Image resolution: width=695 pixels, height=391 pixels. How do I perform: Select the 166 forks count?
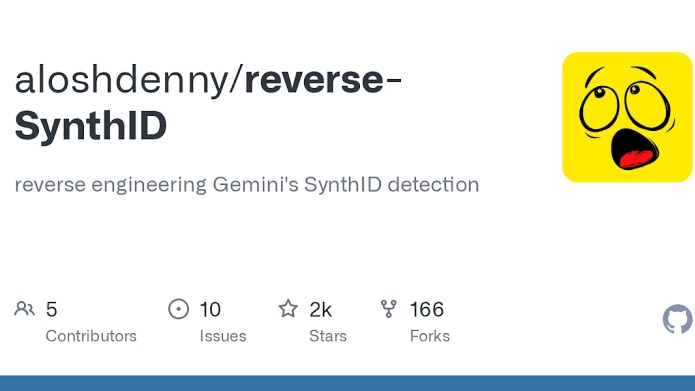[426, 309]
